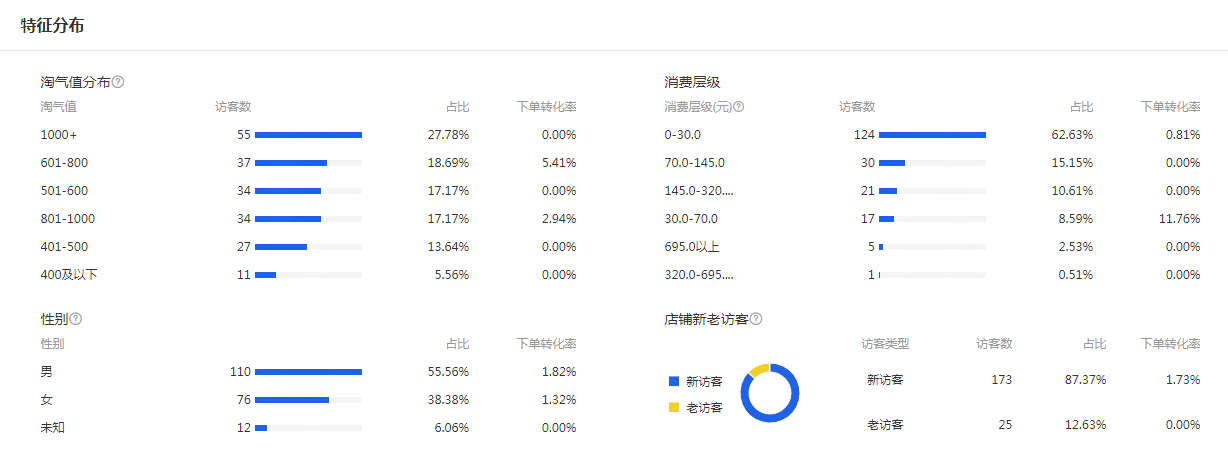Click the 店铺新老访客 heading
Image resolution: width=1228 pixels, height=461 pixels.
click(x=706, y=319)
